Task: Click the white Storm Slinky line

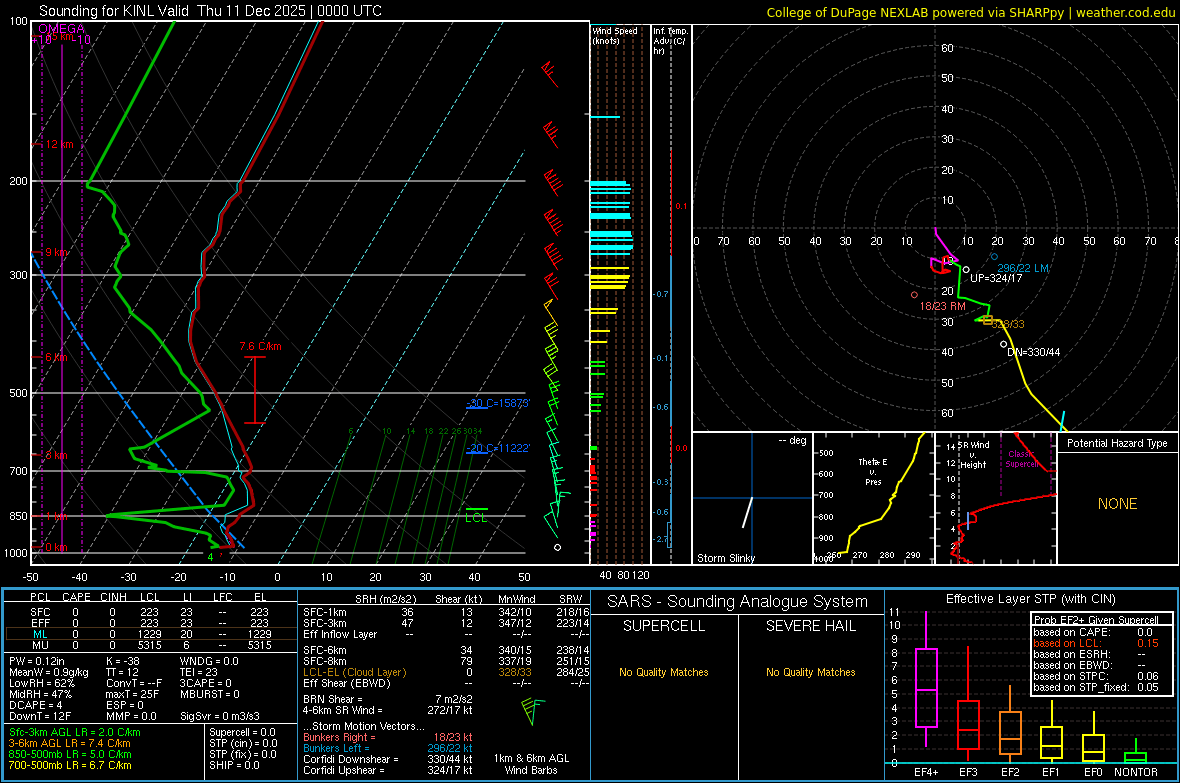Action: (747, 512)
